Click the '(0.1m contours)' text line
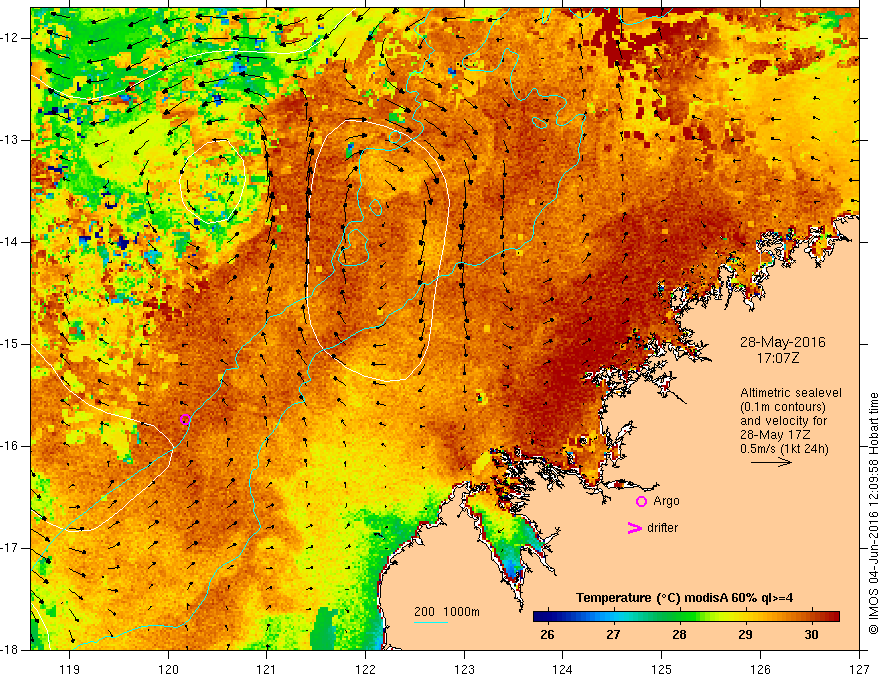This screenshot has height=680, width=880. pyautogui.click(x=783, y=407)
